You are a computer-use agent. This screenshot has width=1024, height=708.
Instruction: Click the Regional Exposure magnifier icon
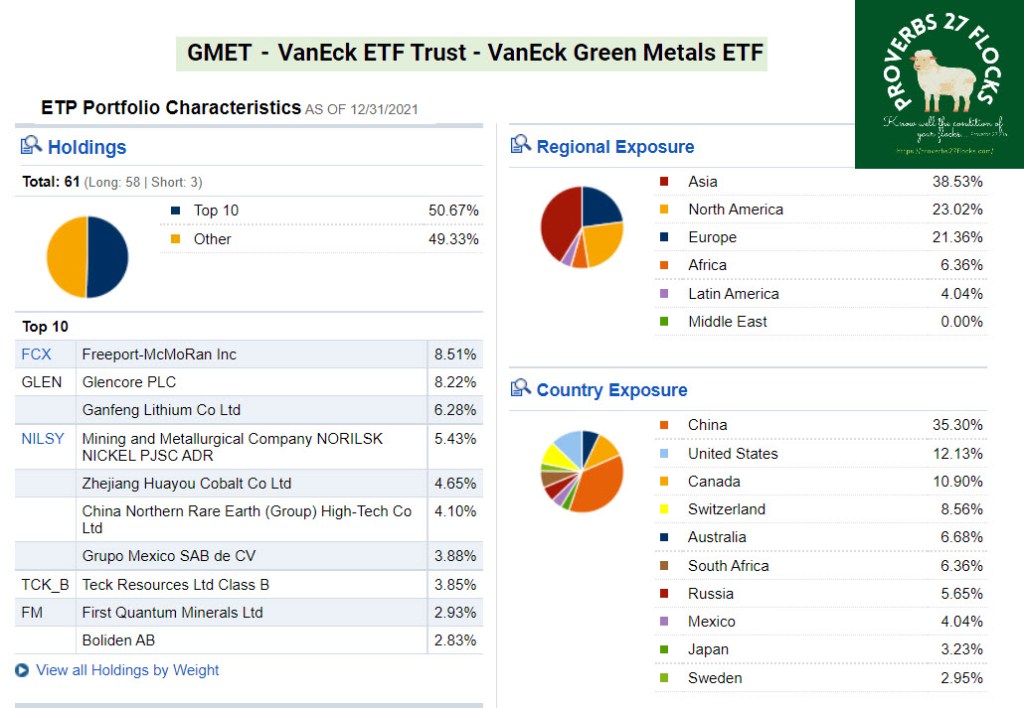(520, 145)
